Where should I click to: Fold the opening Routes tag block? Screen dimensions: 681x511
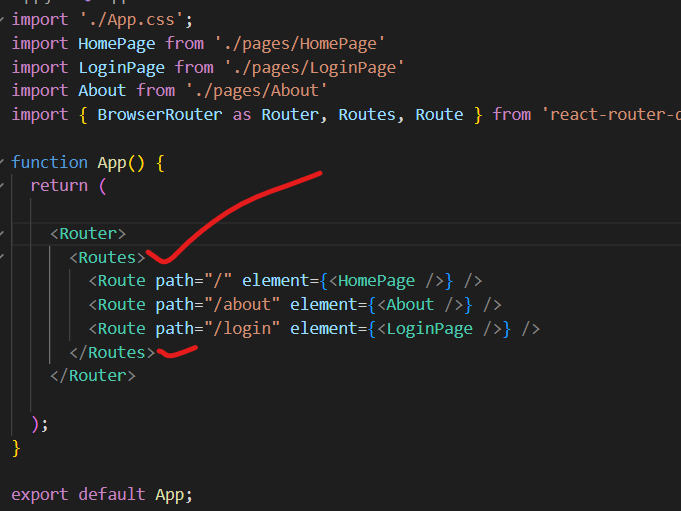(4, 258)
